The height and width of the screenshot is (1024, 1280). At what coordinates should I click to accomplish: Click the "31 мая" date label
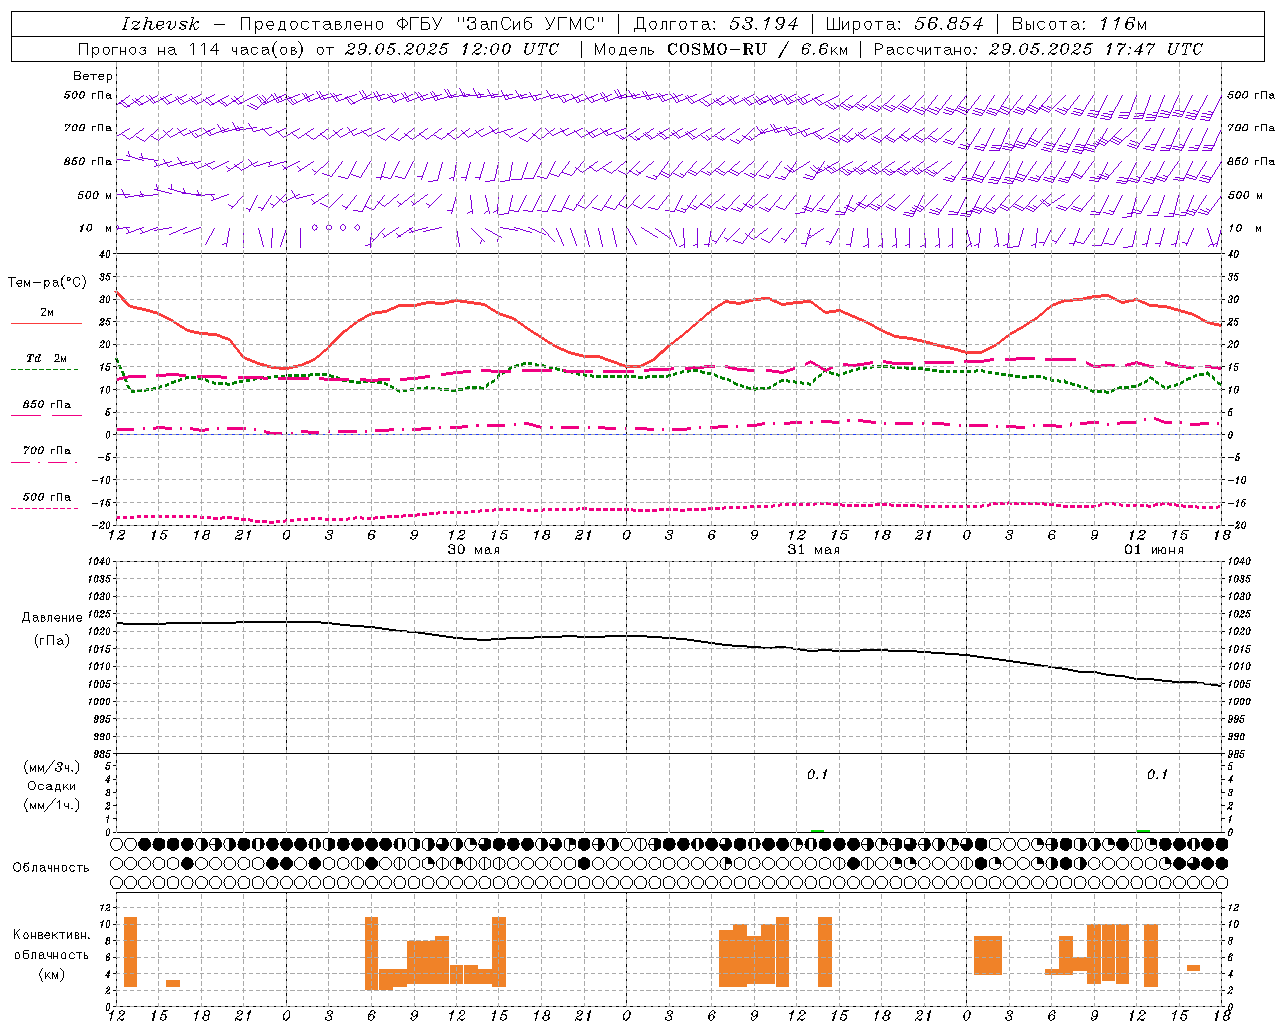coord(813,550)
